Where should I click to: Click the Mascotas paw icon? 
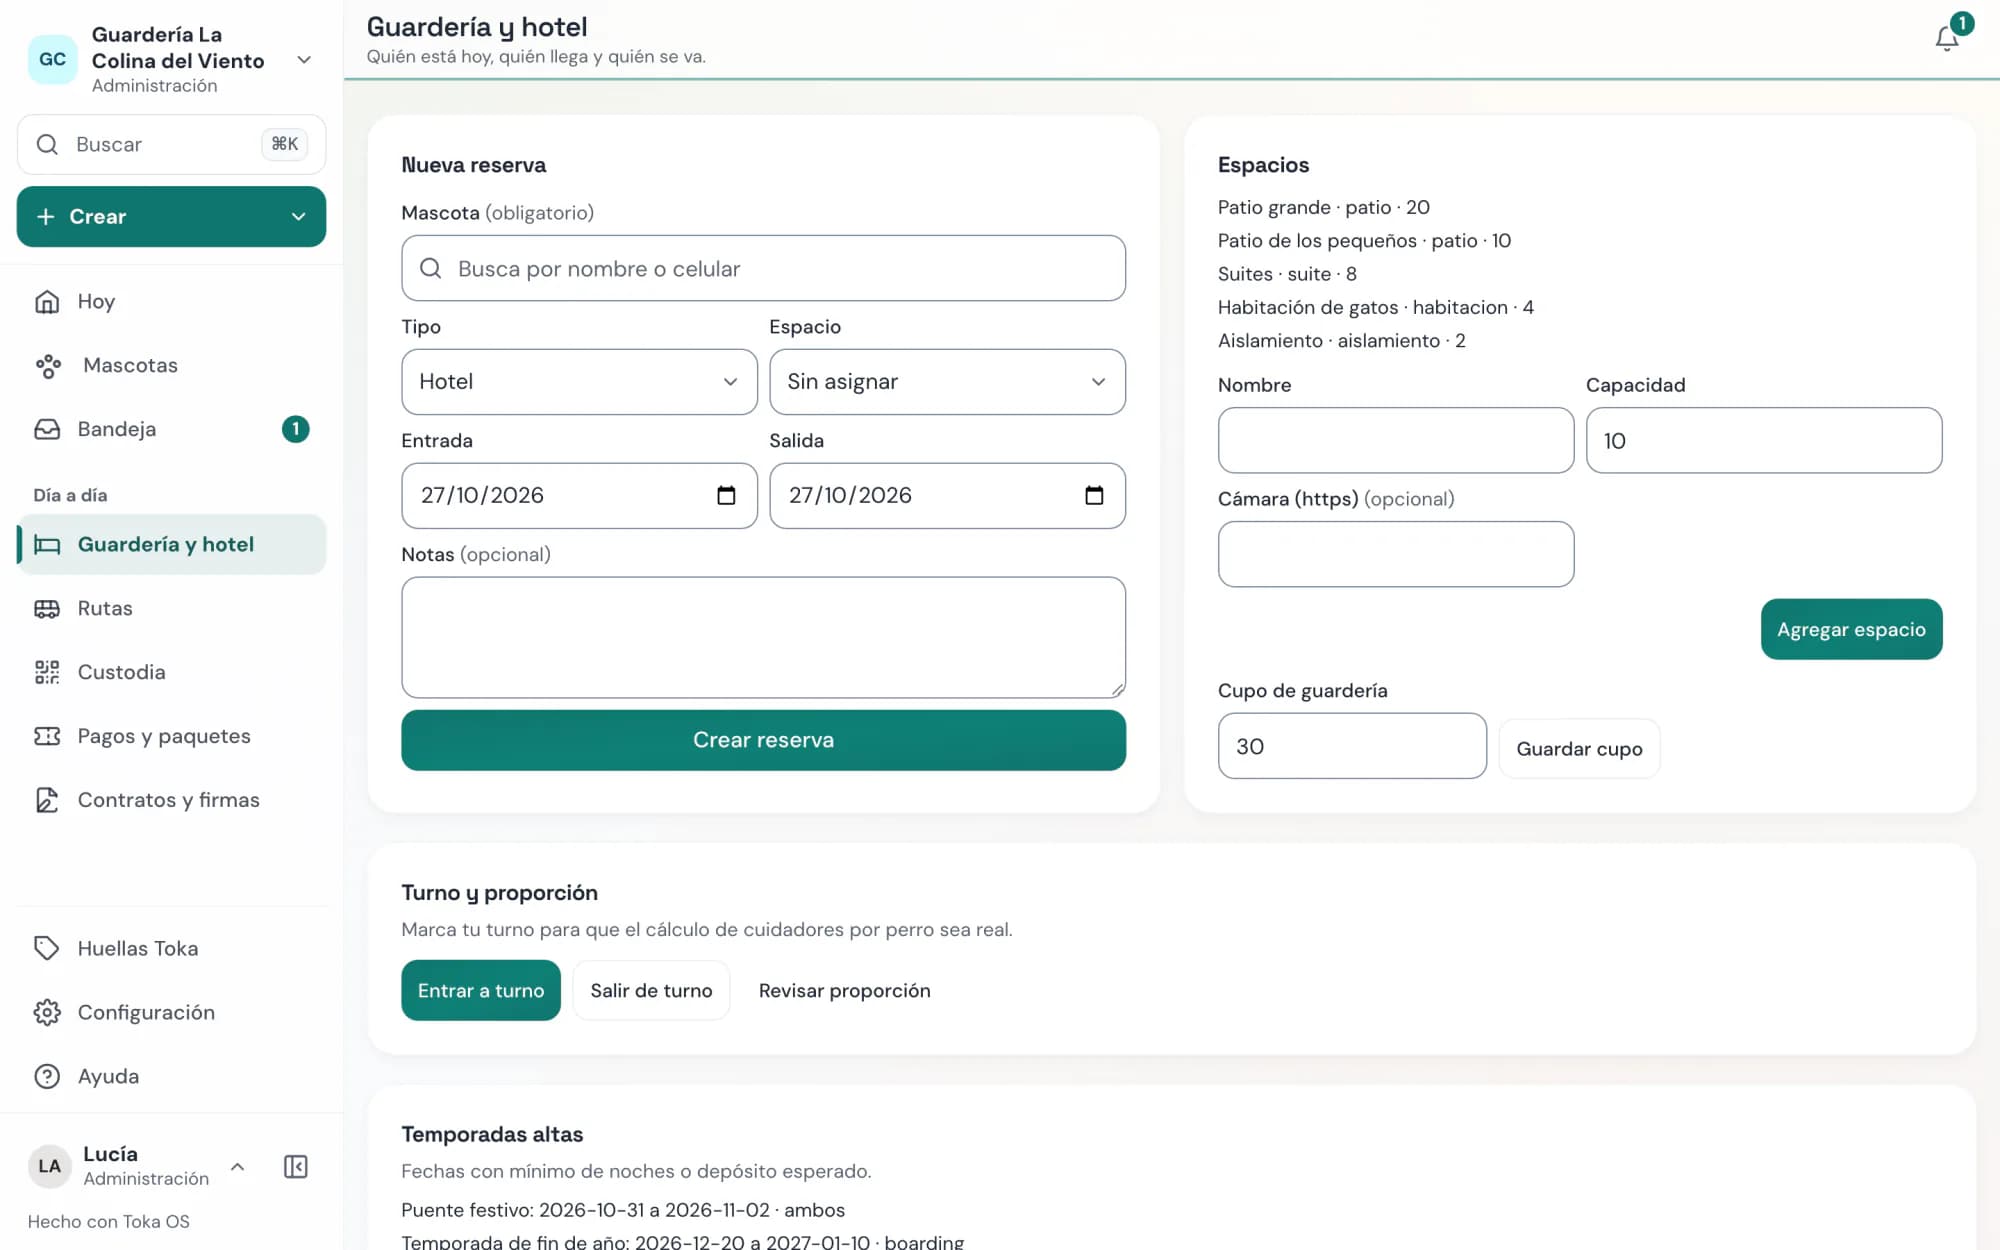click(x=47, y=365)
